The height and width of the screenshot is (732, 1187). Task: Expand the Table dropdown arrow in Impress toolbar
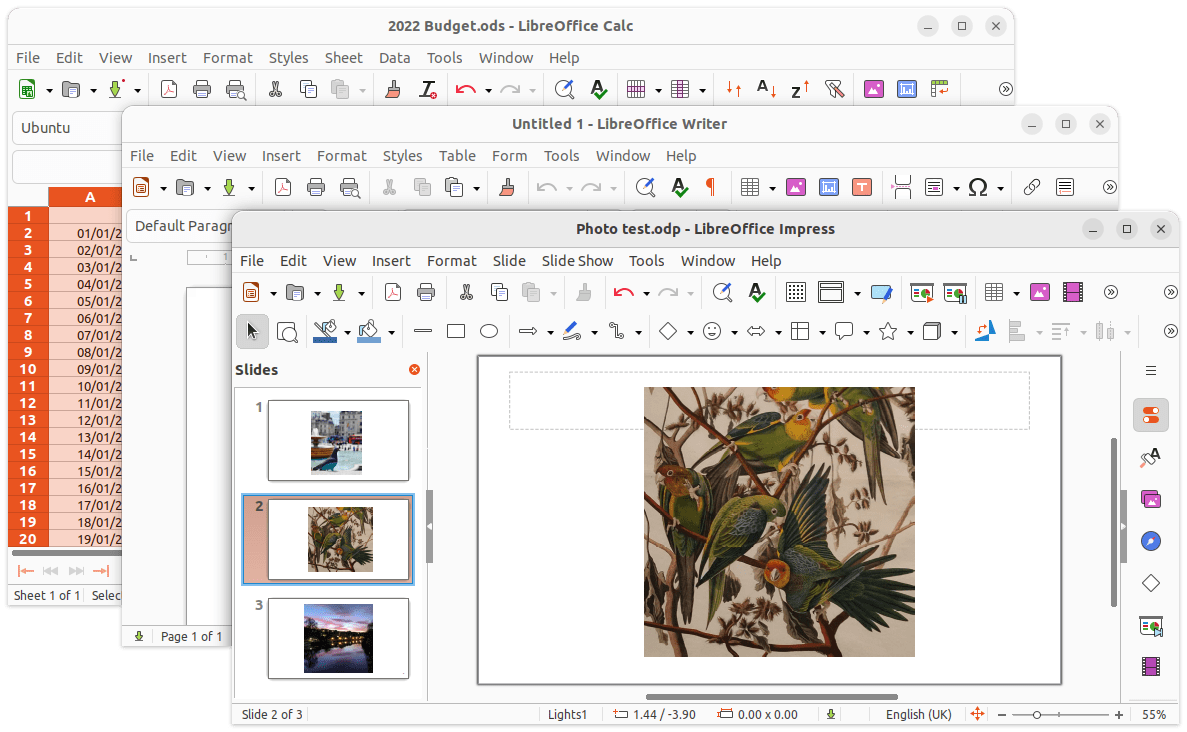coord(1016,294)
